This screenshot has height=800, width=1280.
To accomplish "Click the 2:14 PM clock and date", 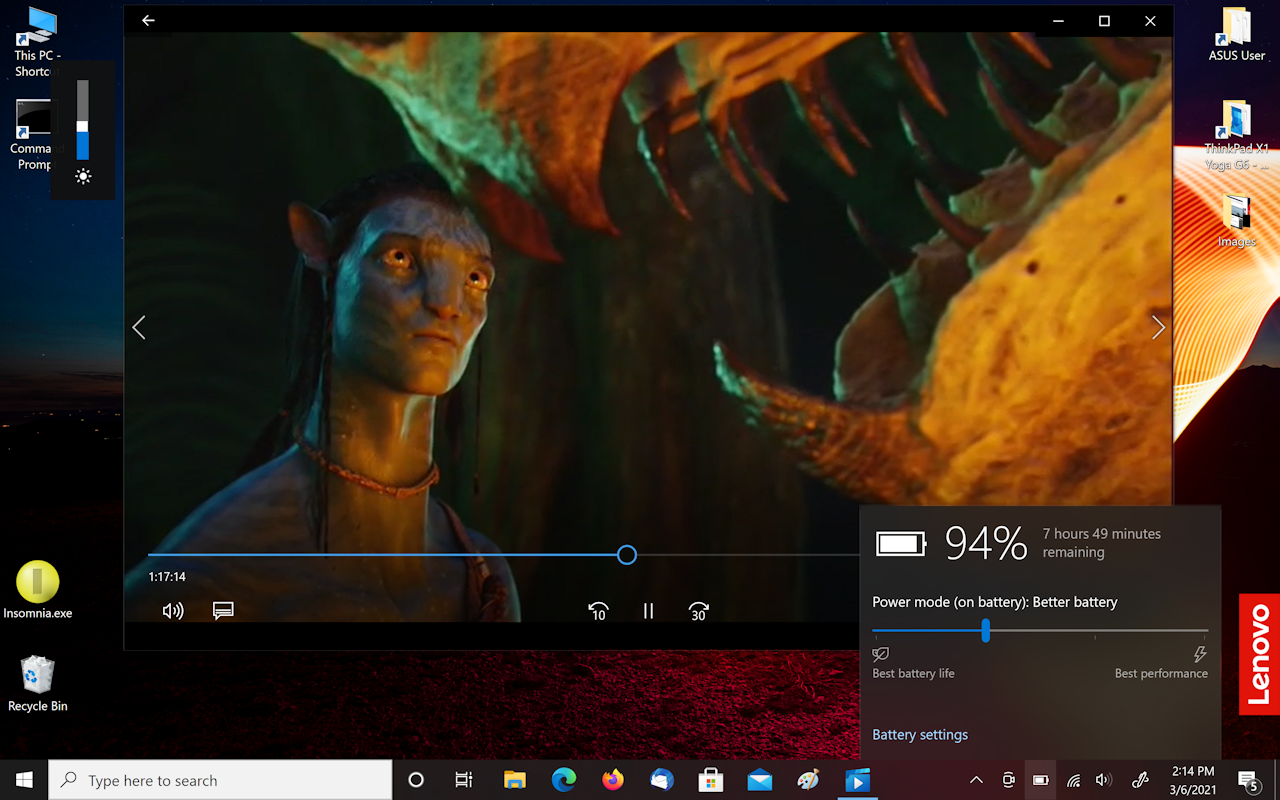I will (1192, 780).
